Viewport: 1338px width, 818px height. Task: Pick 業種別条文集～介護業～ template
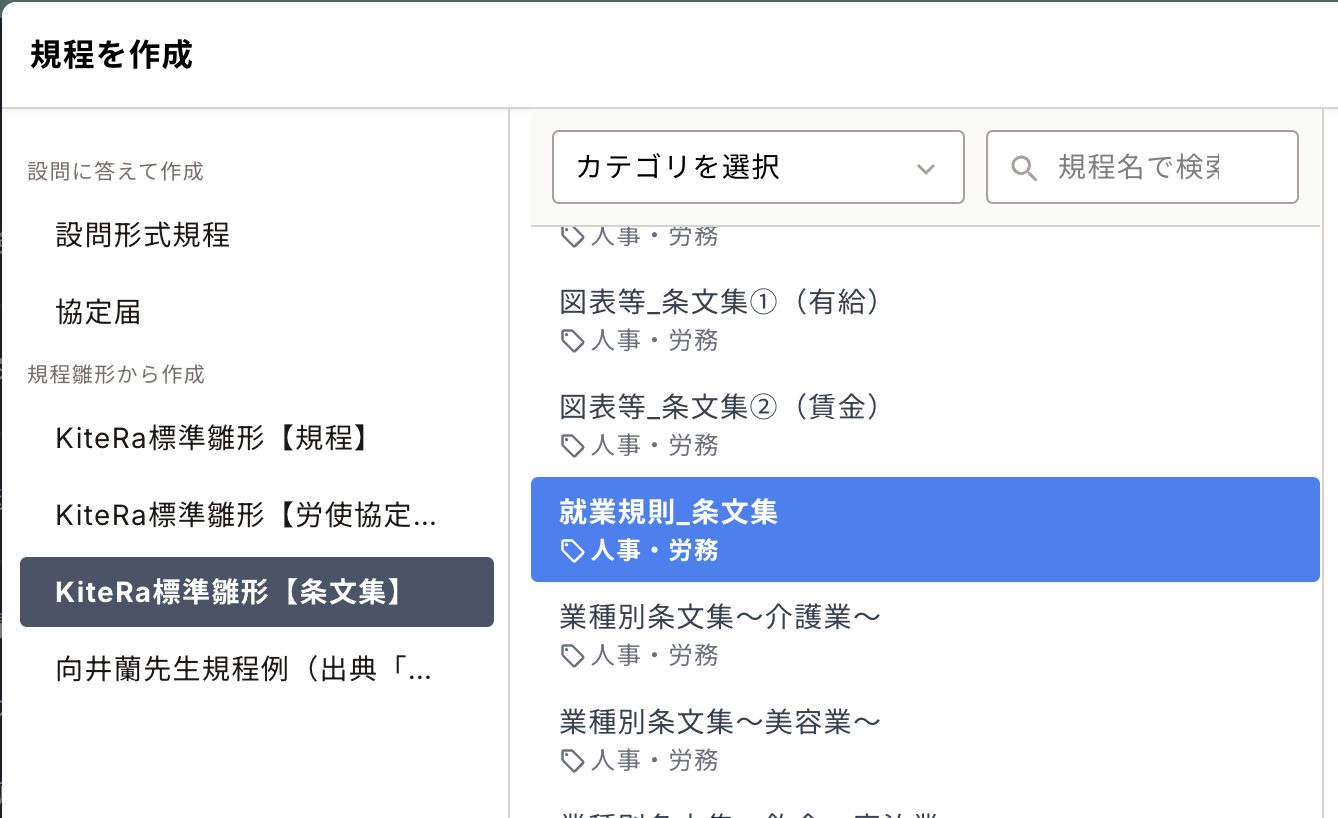(720, 617)
